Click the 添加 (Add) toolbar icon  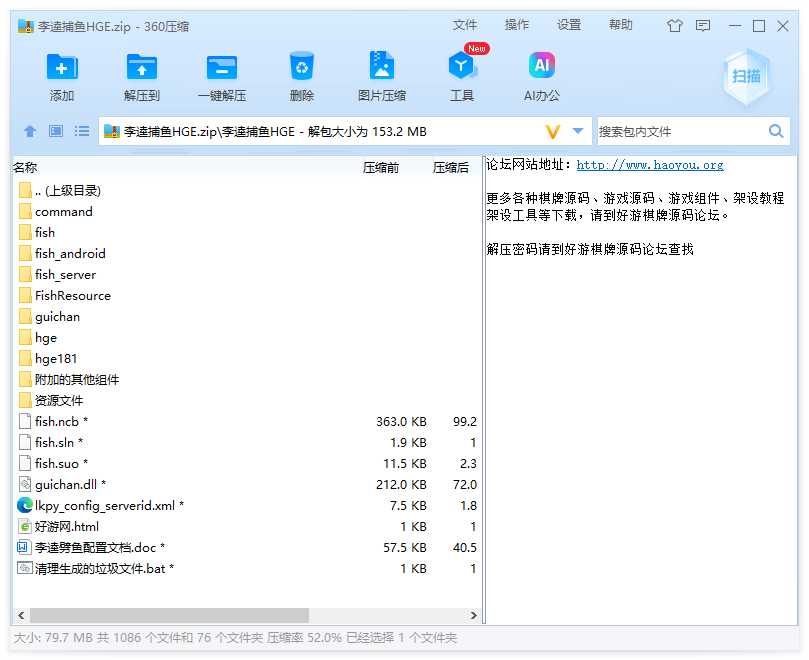point(62,68)
